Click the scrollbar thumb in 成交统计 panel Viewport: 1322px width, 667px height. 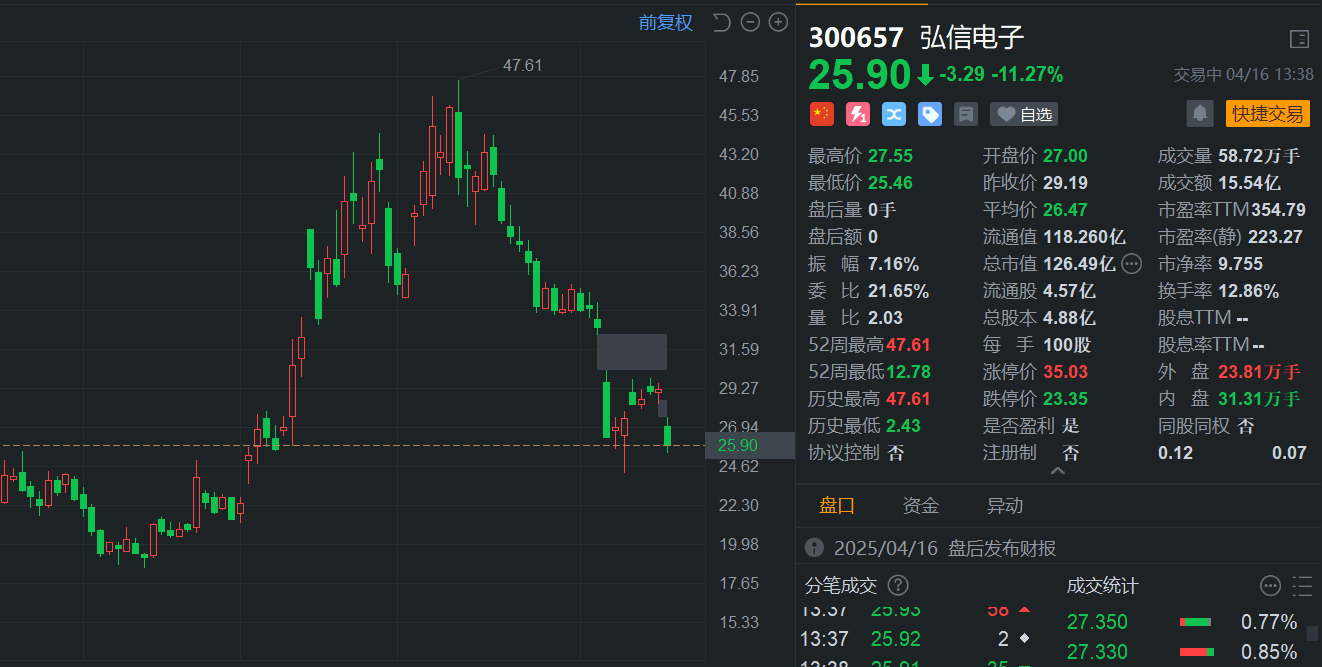1312,632
